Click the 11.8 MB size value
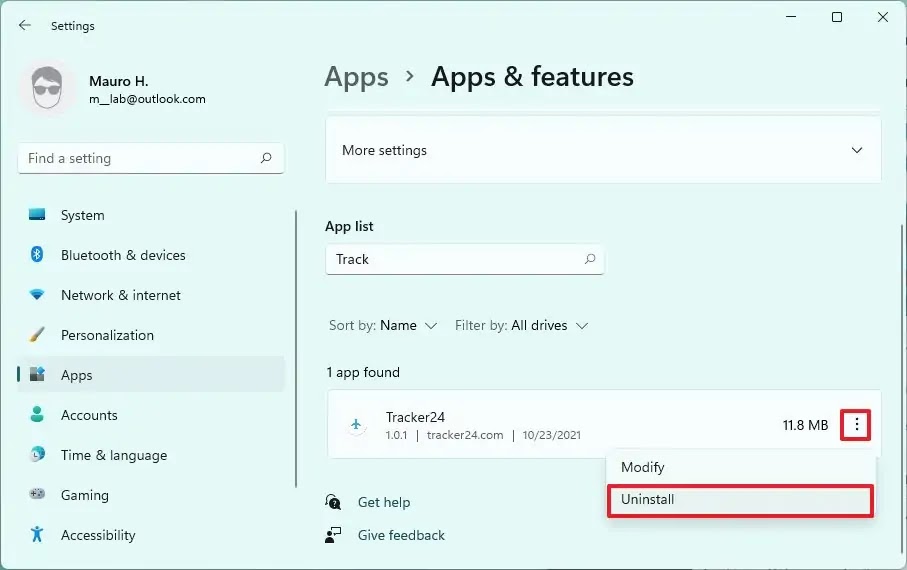The image size is (907, 570). click(x=805, y=425)
